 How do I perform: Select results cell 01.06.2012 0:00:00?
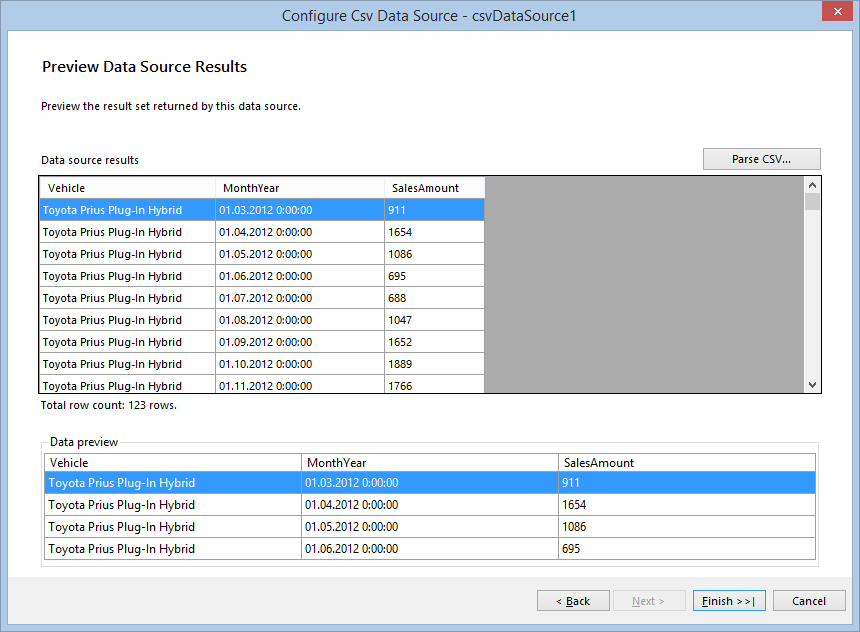pyautogui.click(x=300, y=276)
